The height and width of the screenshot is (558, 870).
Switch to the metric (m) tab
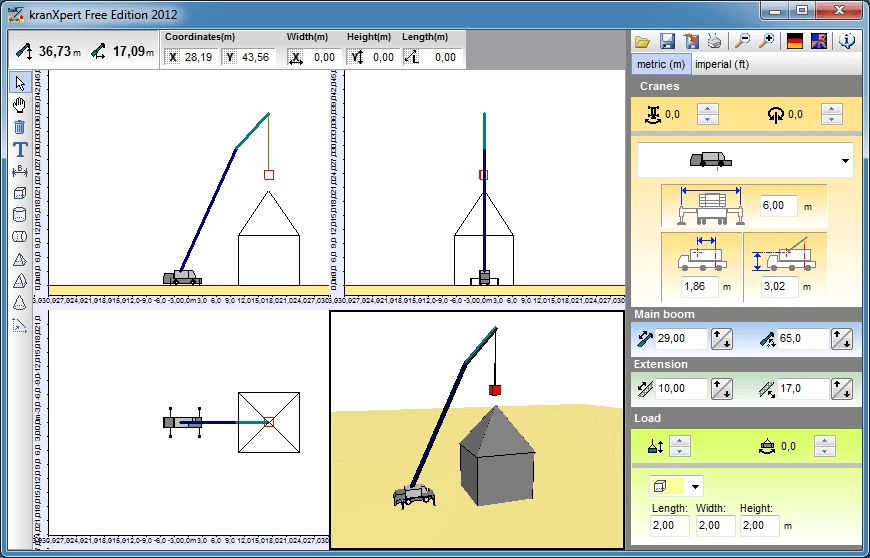(x=661, y=64)
